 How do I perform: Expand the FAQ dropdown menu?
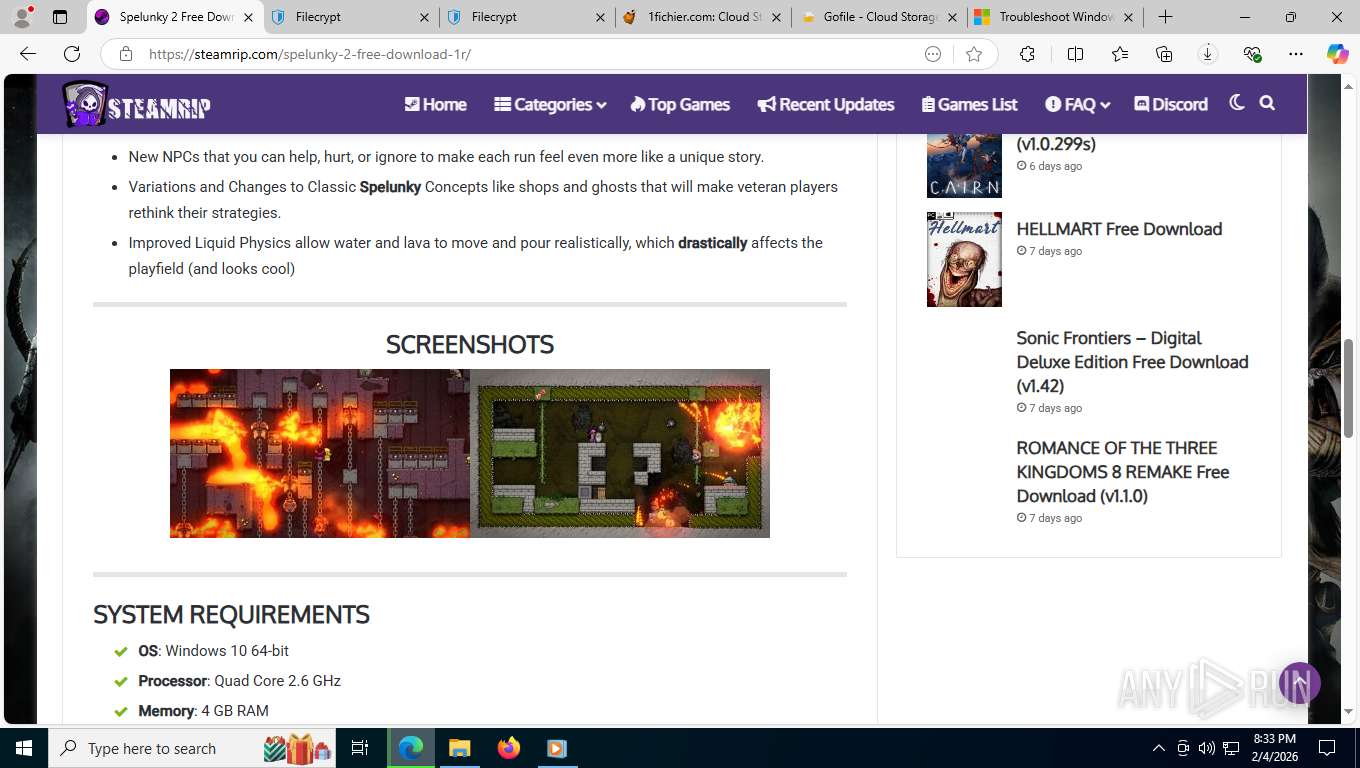[1078, 104]
